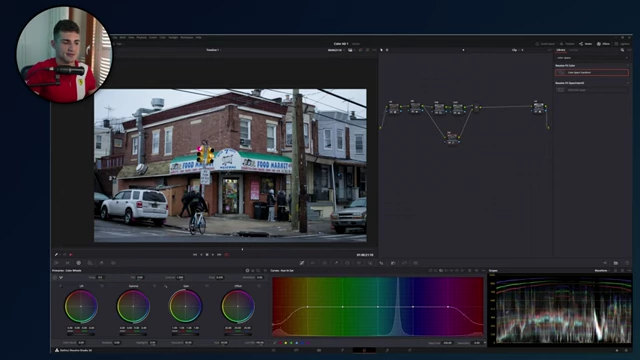
Task: Reset the Lift wheel
Action: [x=102, y=286]
